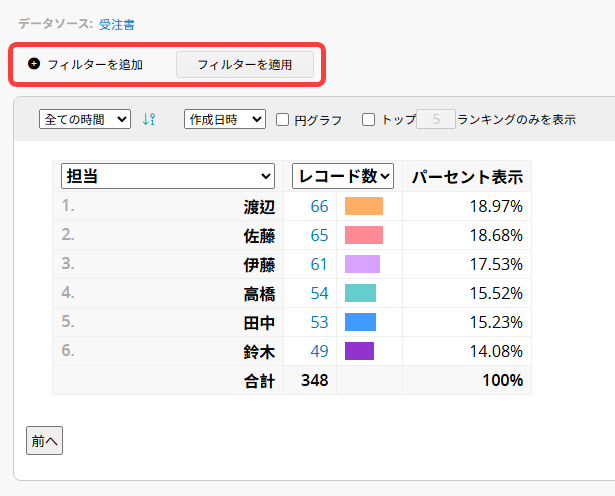Screen dimensions: 615x496
Task: Enable the 円グラフ checkbox
Action: pos(282,120)
